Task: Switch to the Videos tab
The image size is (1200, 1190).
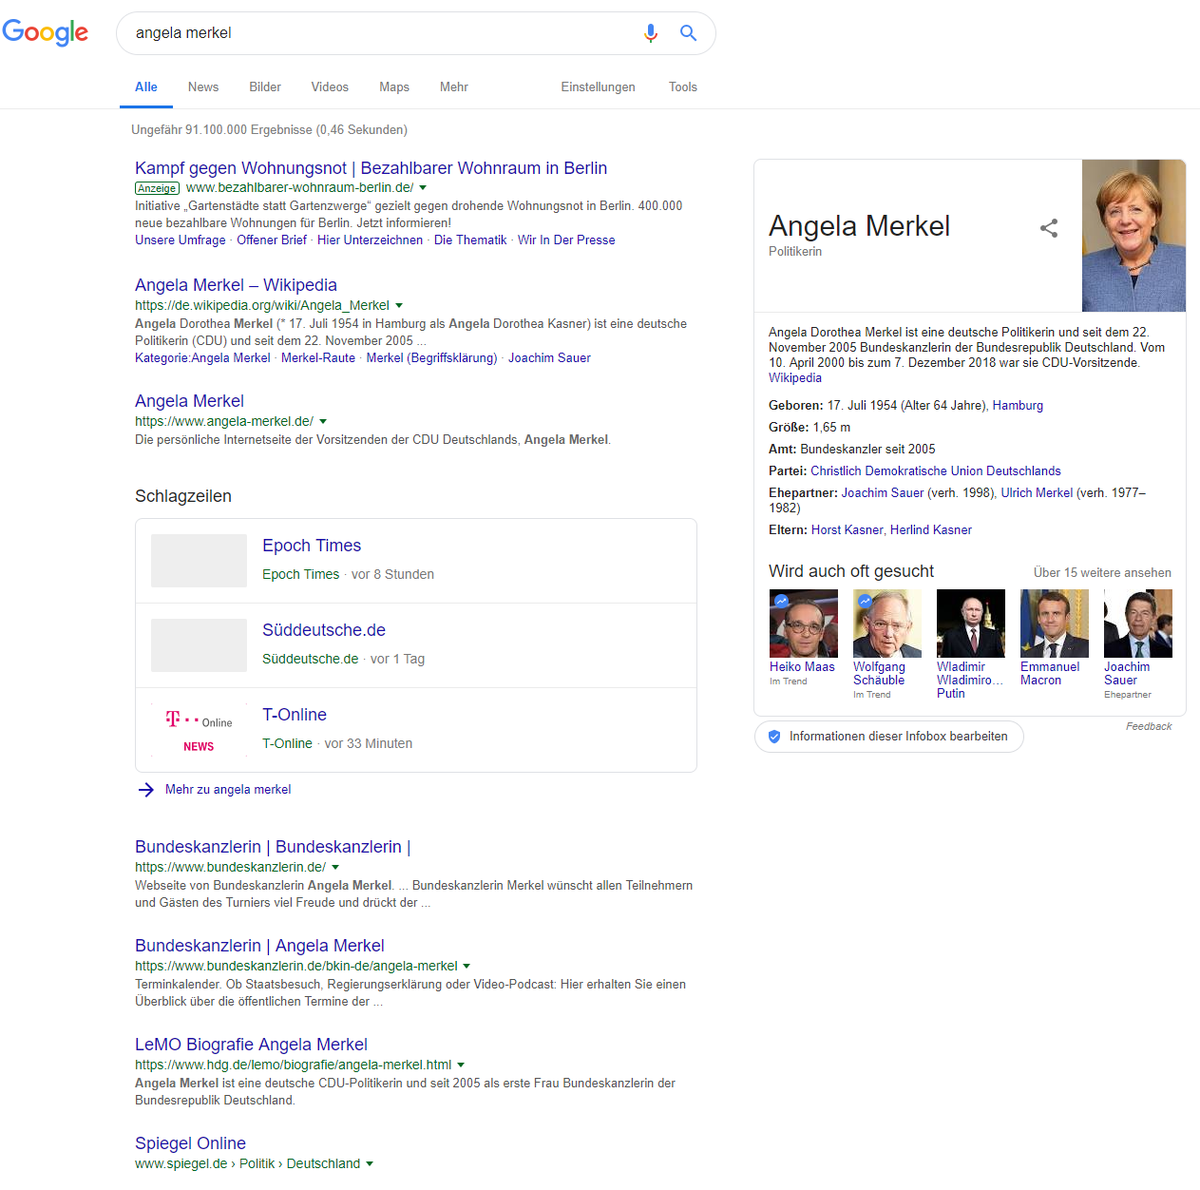Action: (330, 87)
